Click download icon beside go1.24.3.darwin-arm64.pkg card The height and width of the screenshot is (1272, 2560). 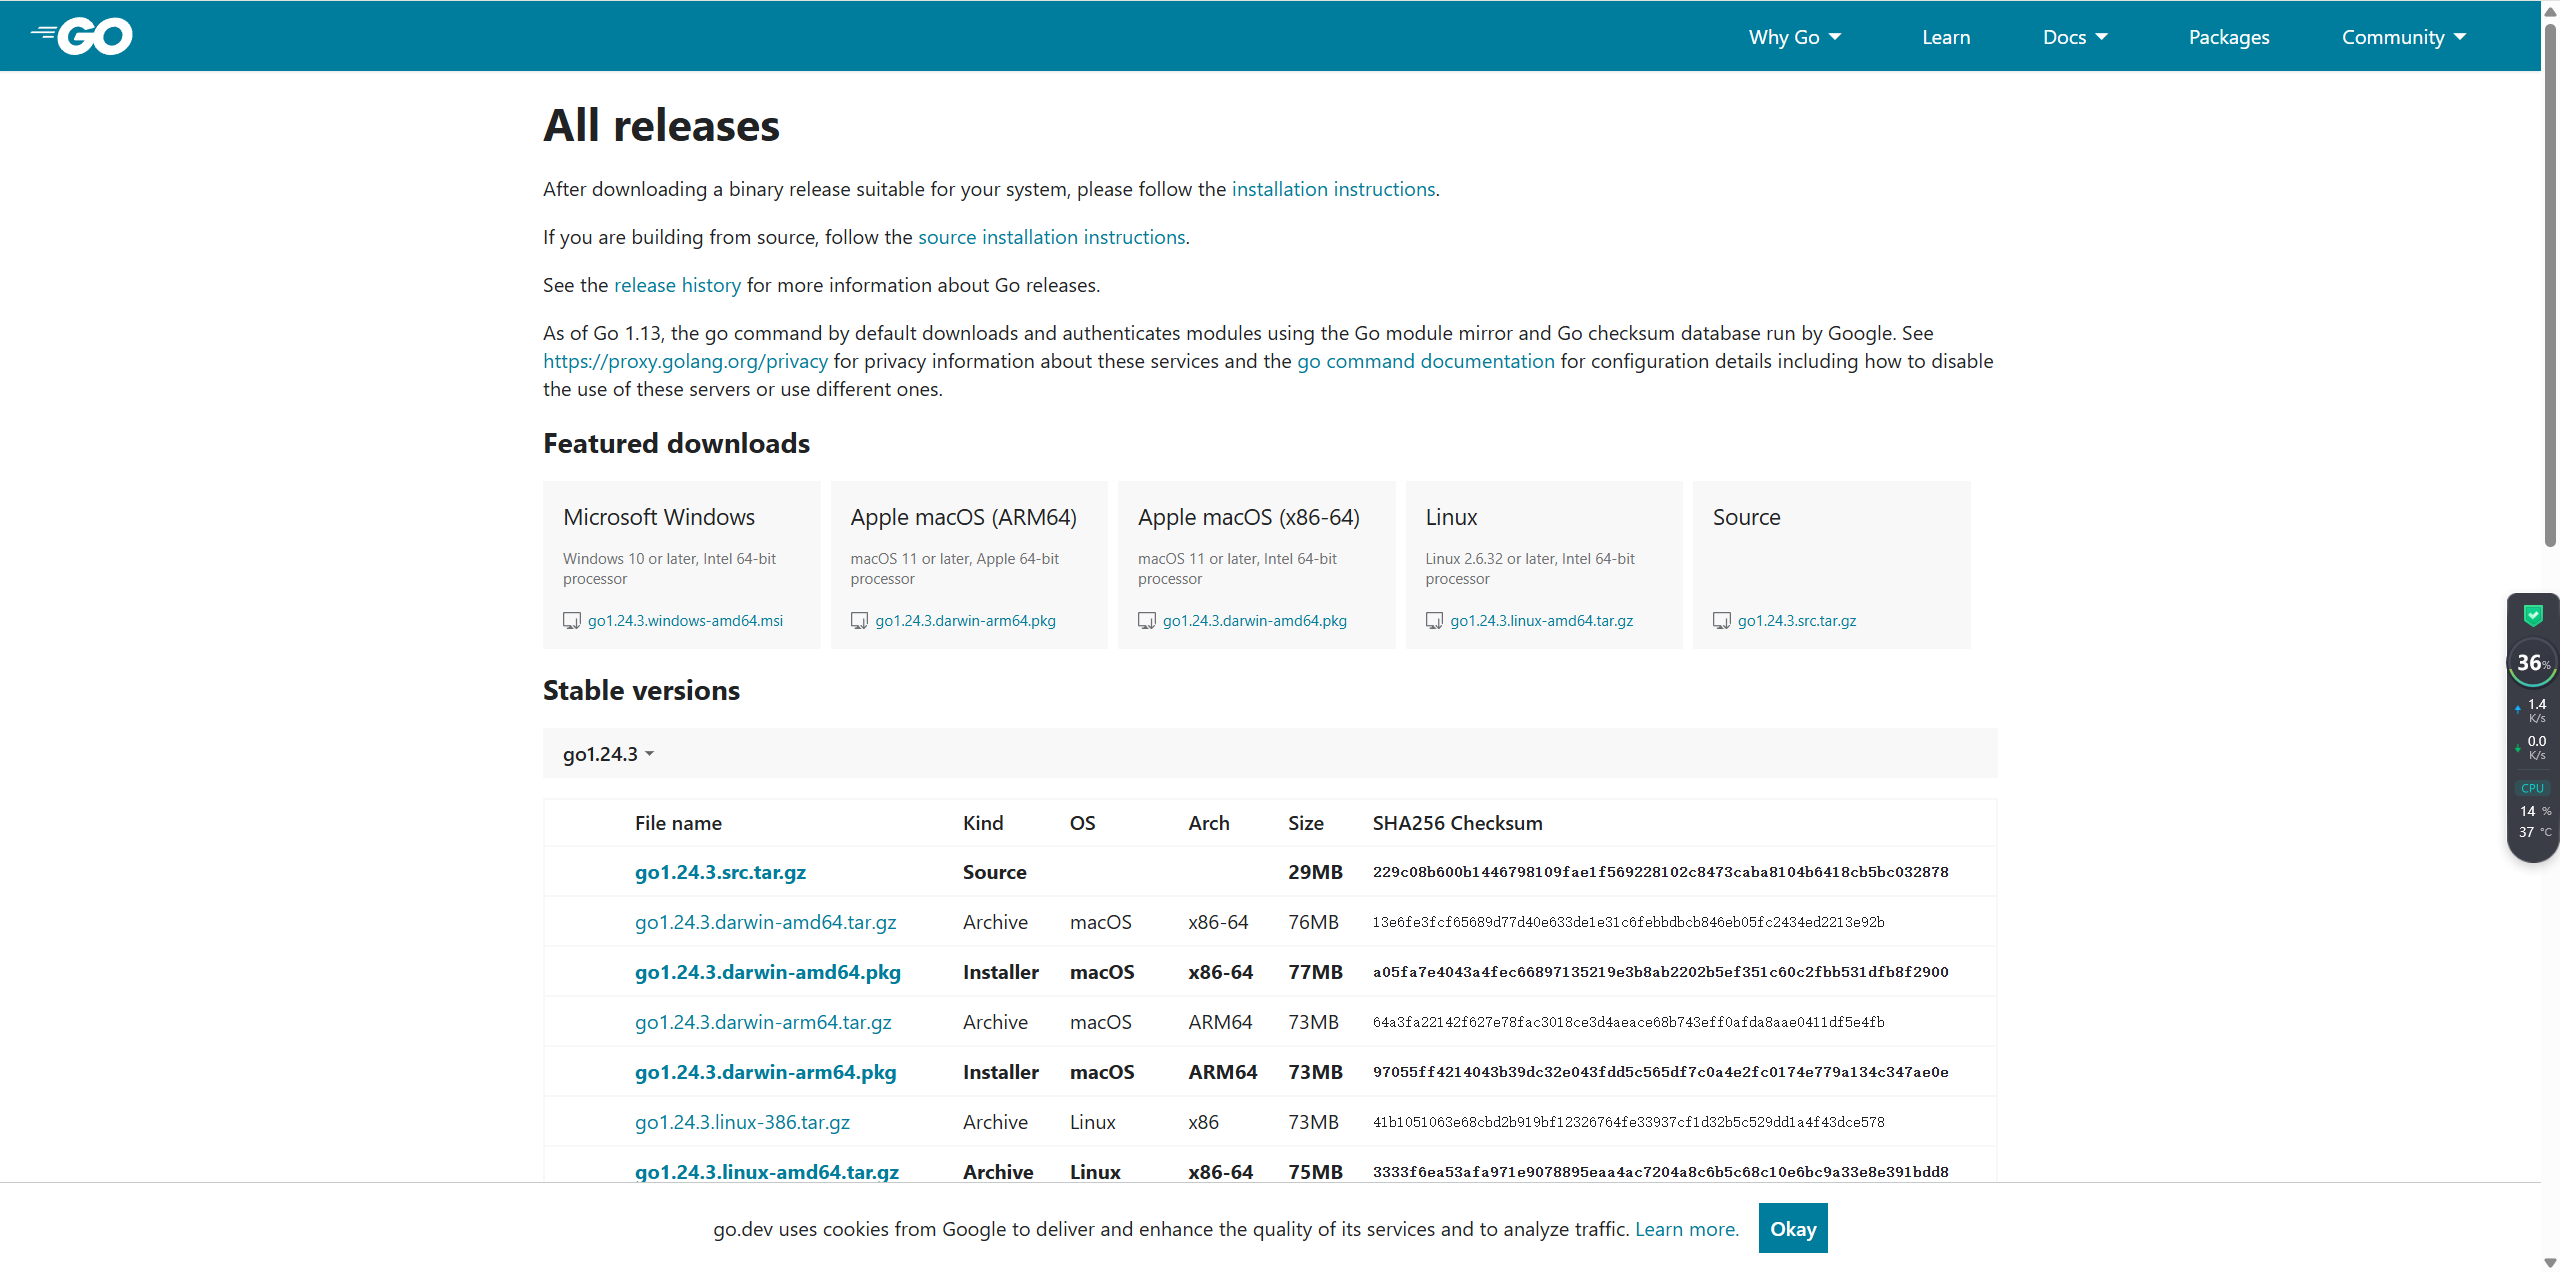pyautogui.click(x=859, y=621)
